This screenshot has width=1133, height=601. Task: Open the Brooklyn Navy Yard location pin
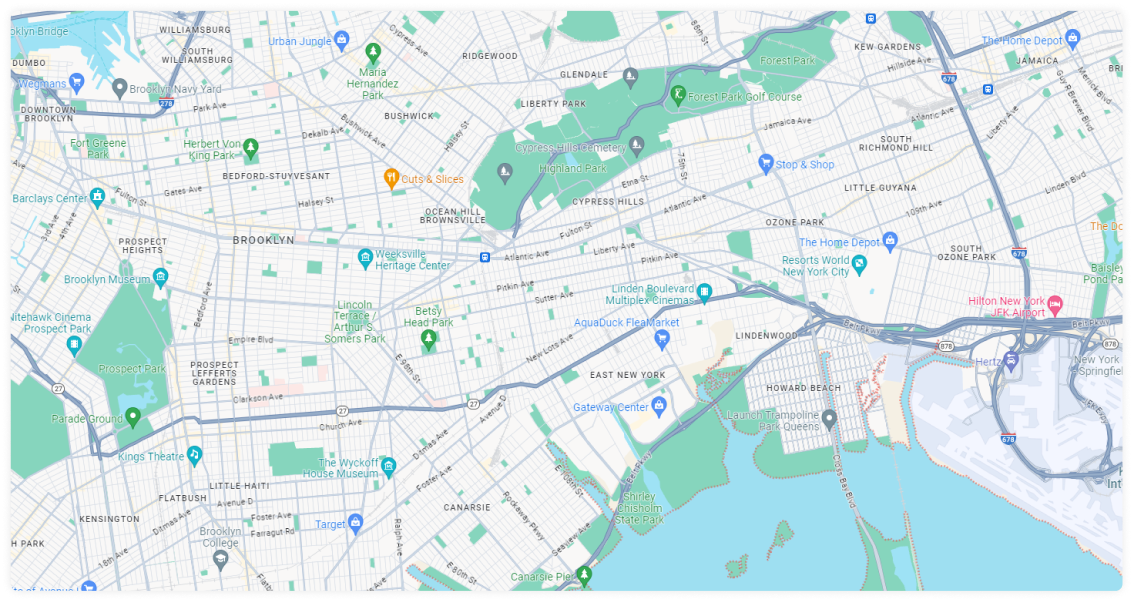120,89
